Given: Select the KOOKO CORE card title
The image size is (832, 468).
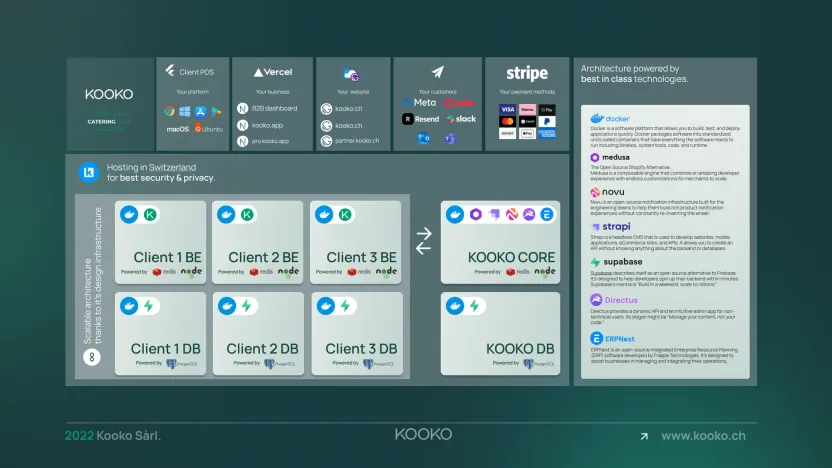Looking at the screenshot, I should (511, 257).
